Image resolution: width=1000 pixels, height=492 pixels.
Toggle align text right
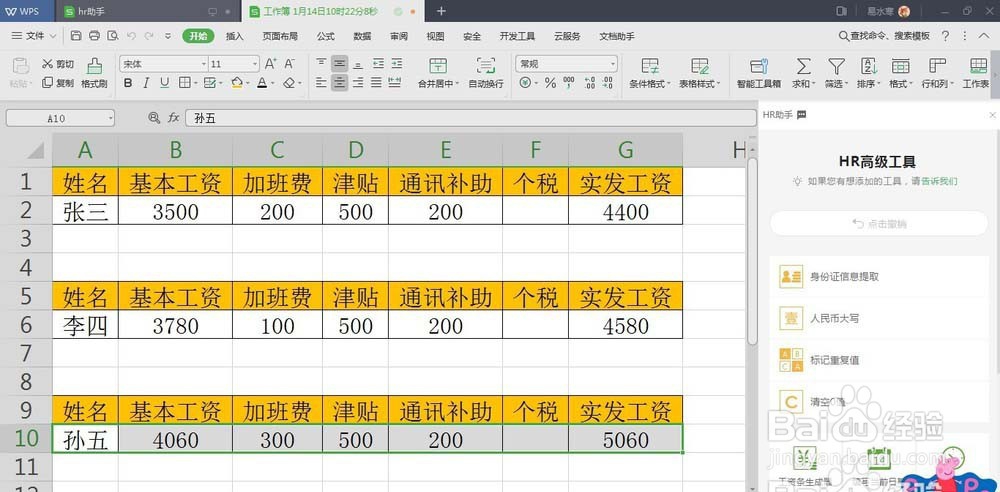(358, 82)
